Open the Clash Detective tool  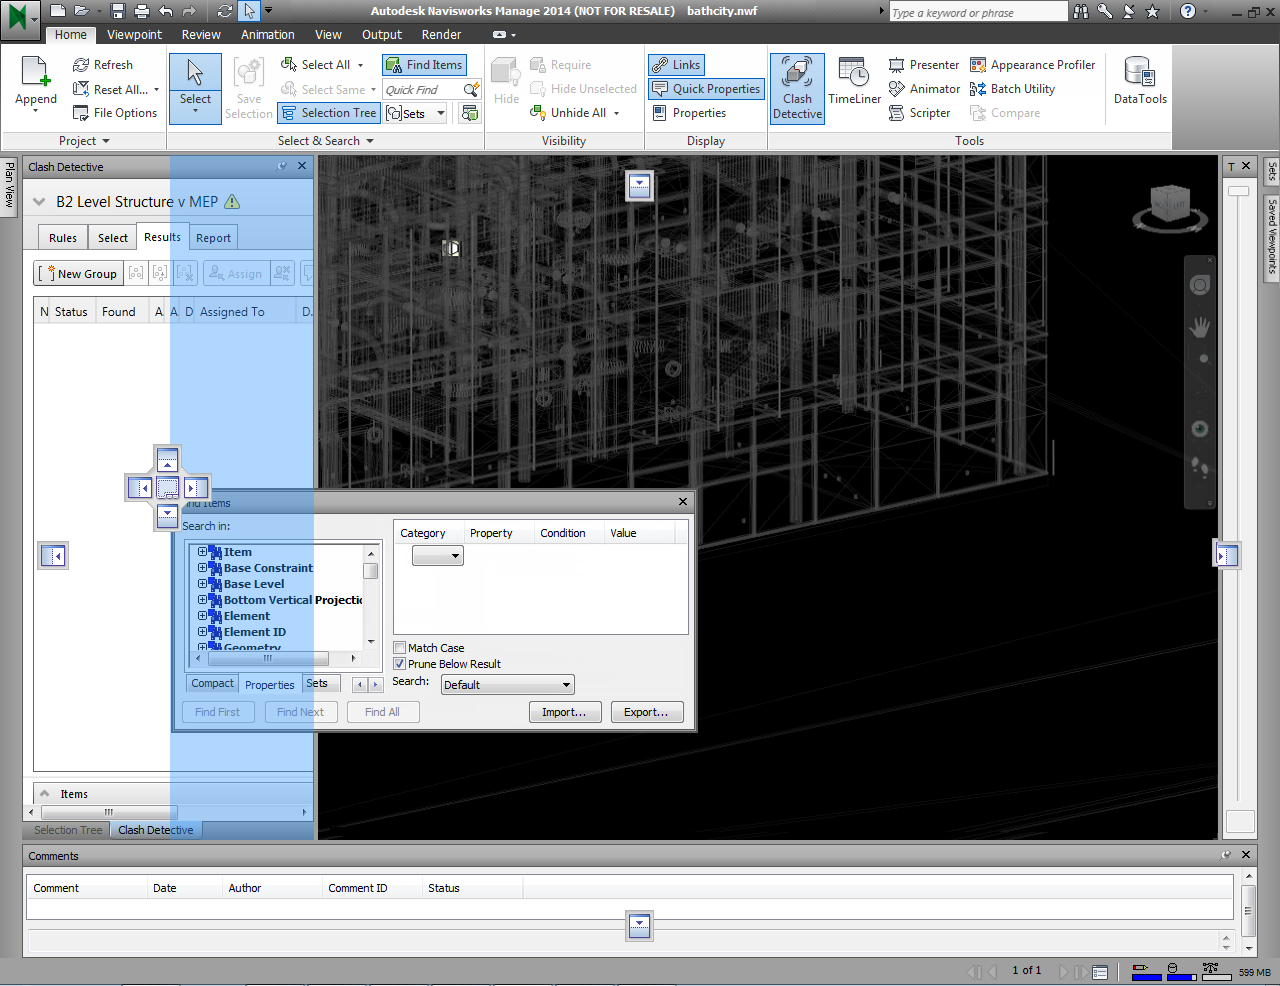(797, 88)
